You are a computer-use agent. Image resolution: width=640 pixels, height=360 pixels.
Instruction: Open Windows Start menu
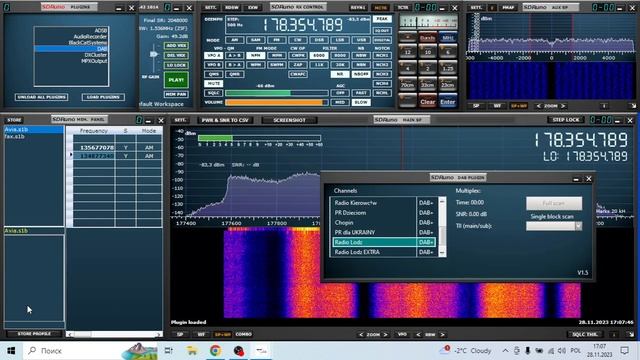coord(11,351)
